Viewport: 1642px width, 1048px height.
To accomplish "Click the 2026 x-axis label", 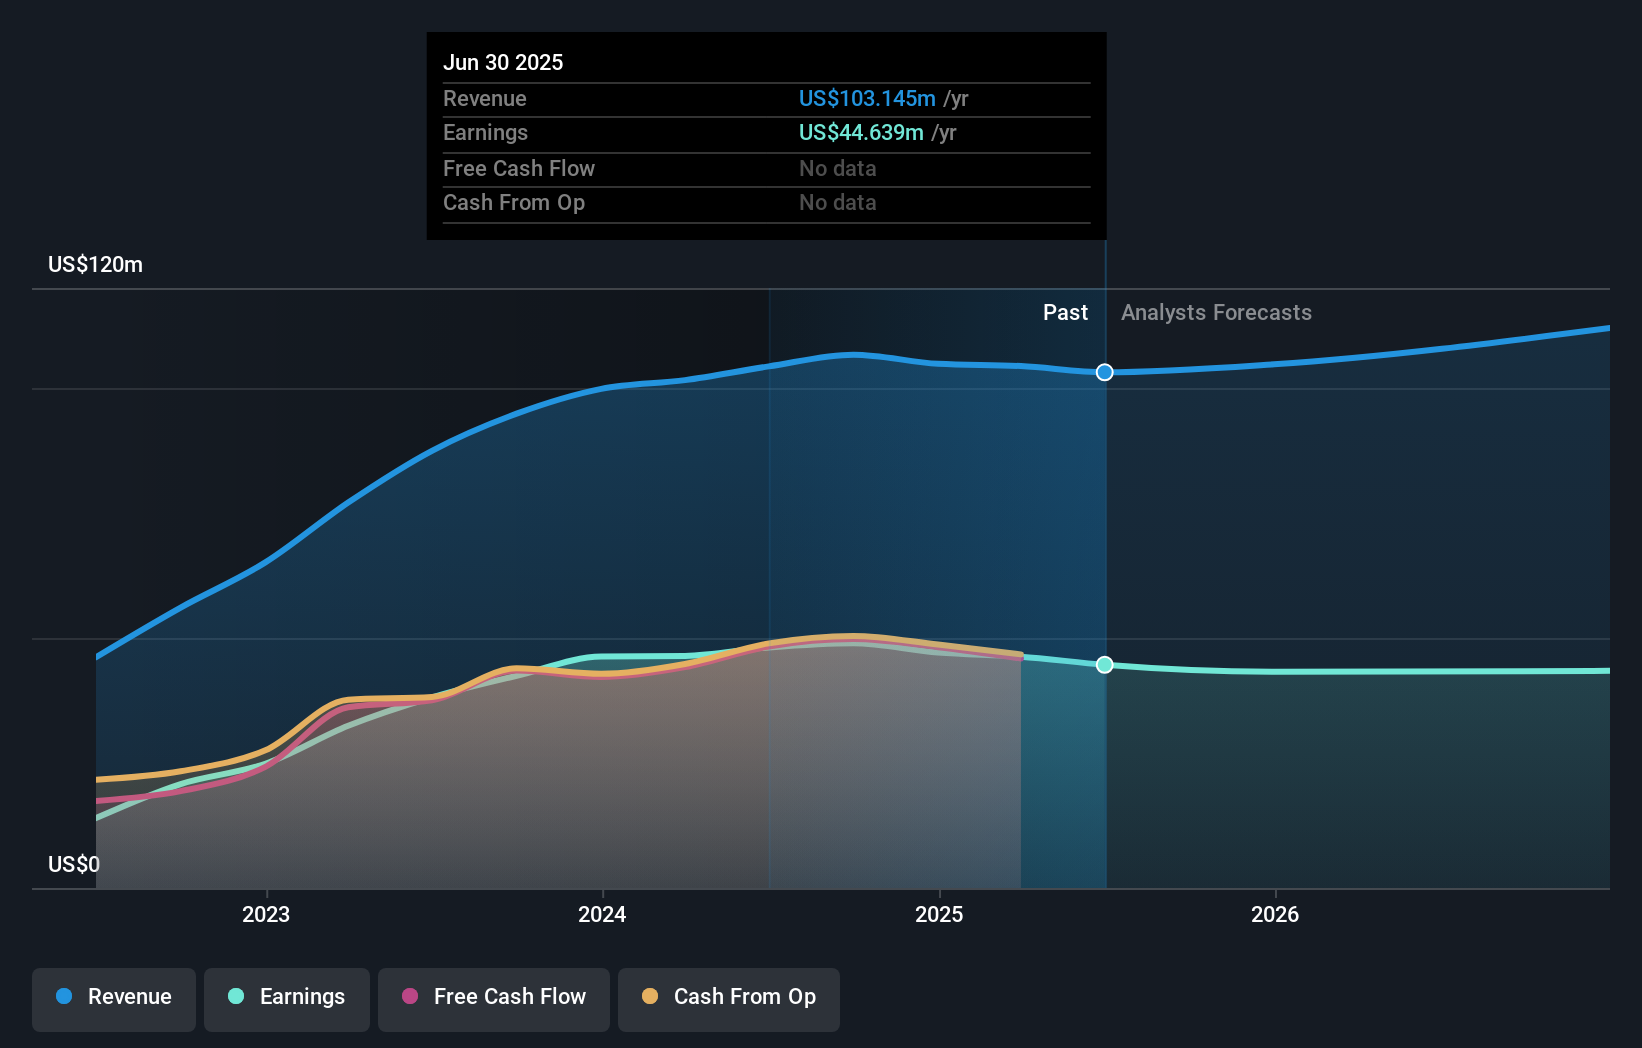I will click(x=1275, y=914).
